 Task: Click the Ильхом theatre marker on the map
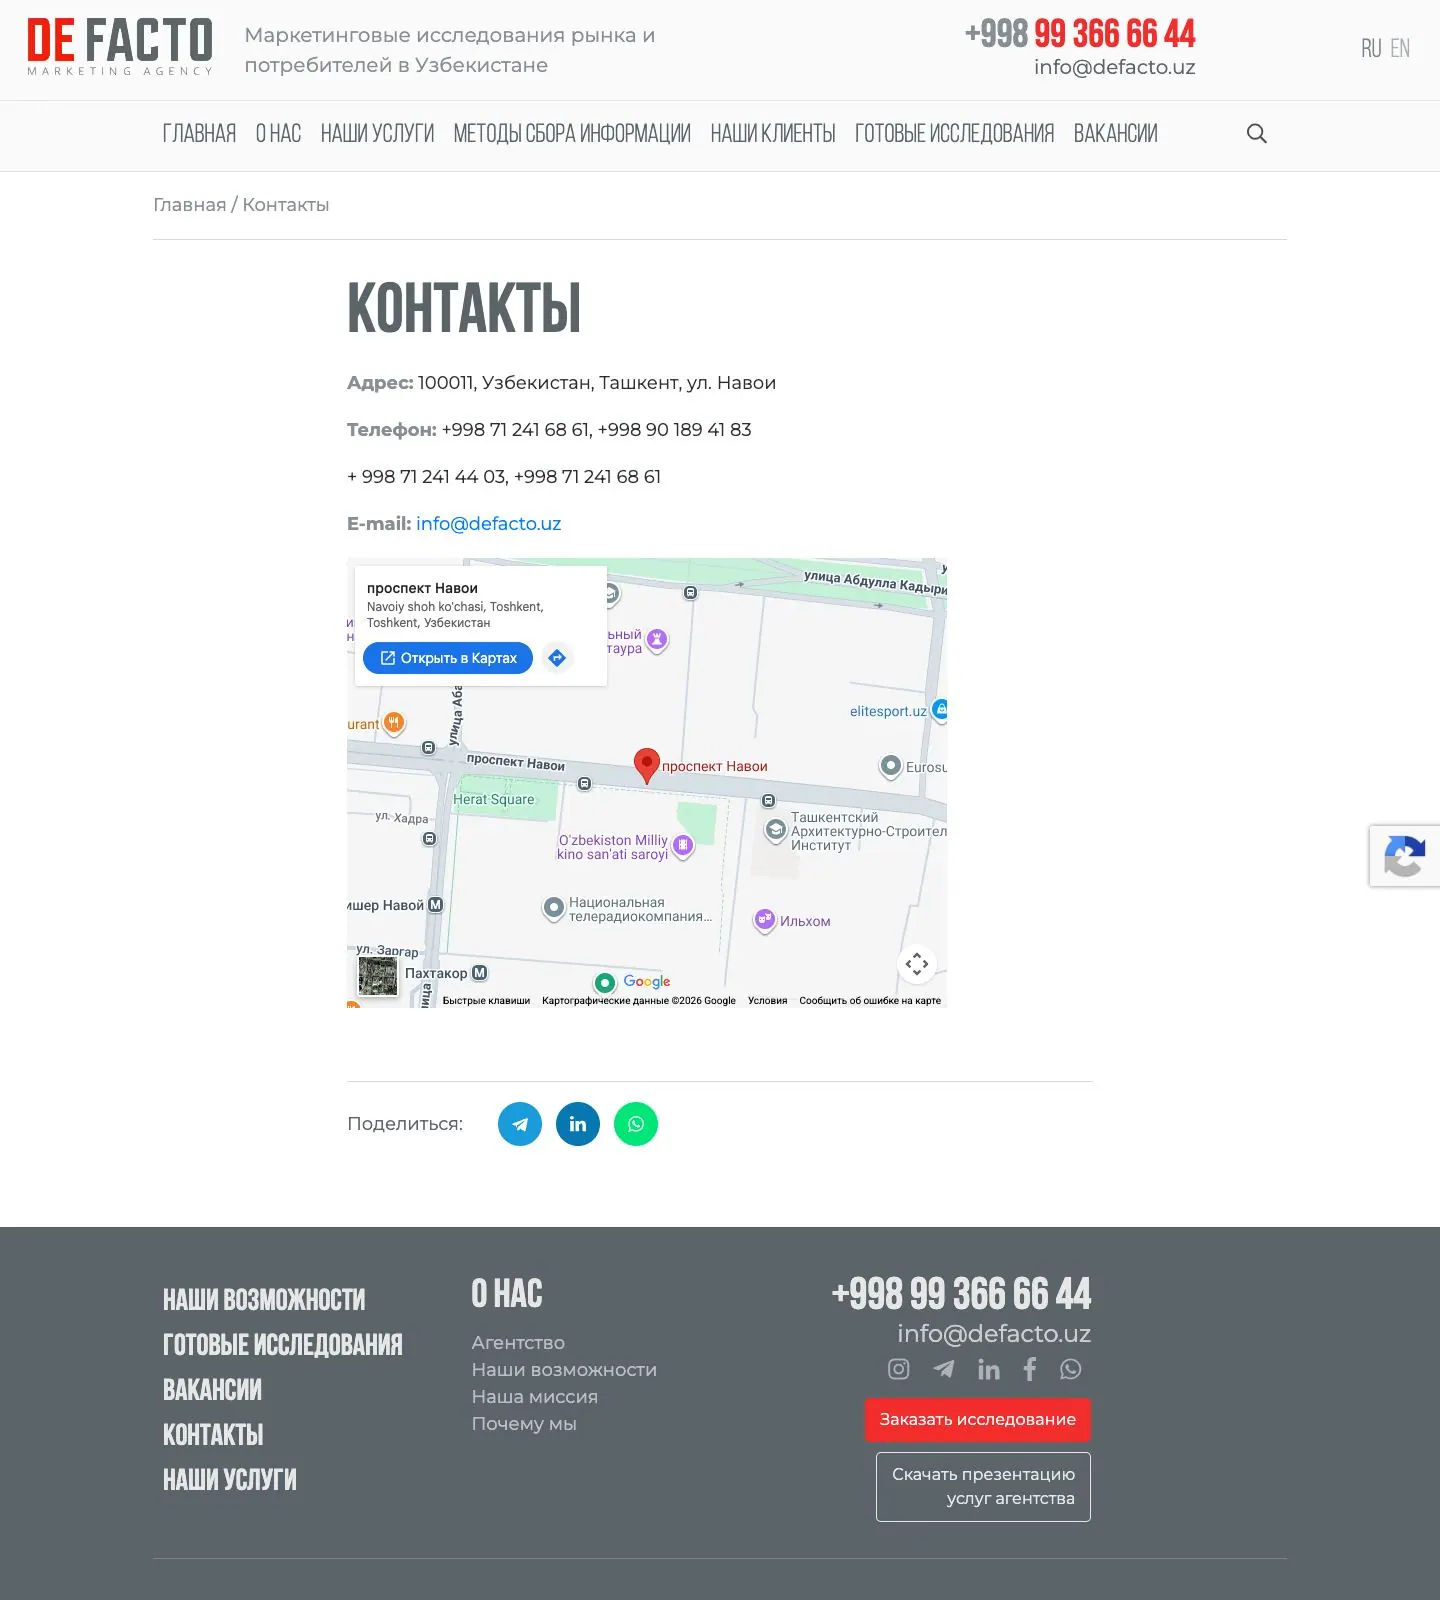click(765, 919)
